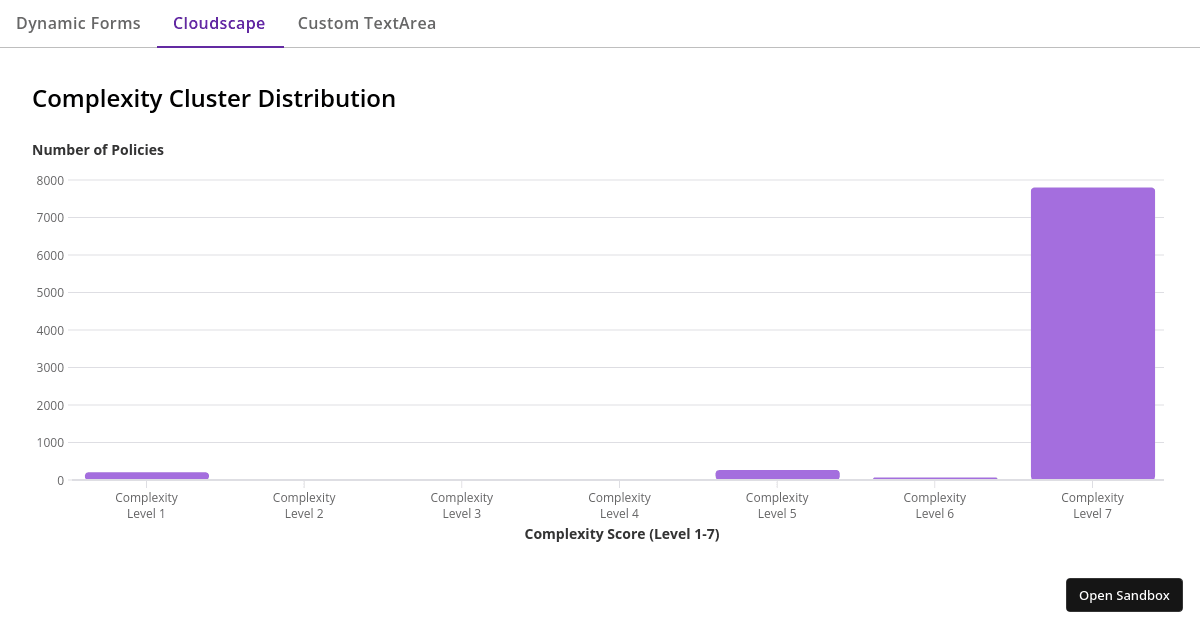This screenshot has width=1200, height=630.
Task: Select the Complexity Score axis label
Action: (x=622, y=533)
